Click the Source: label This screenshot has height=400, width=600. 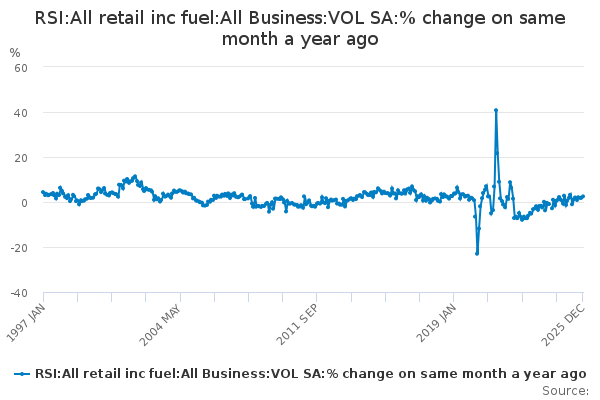[565, 391]
